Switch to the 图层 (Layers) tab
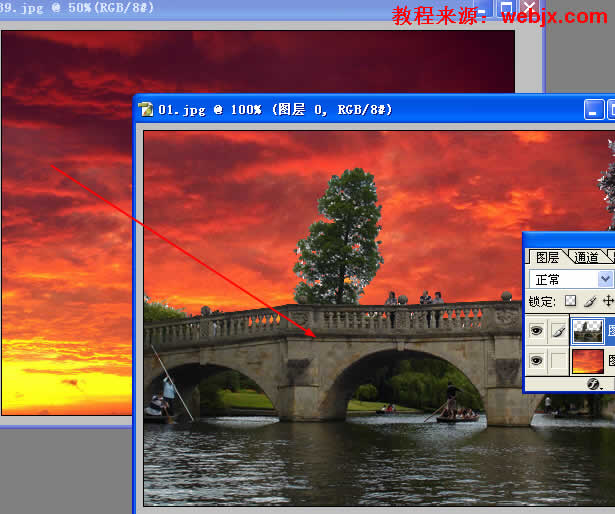Screen dimensions: 615x514 pos(547,257)
